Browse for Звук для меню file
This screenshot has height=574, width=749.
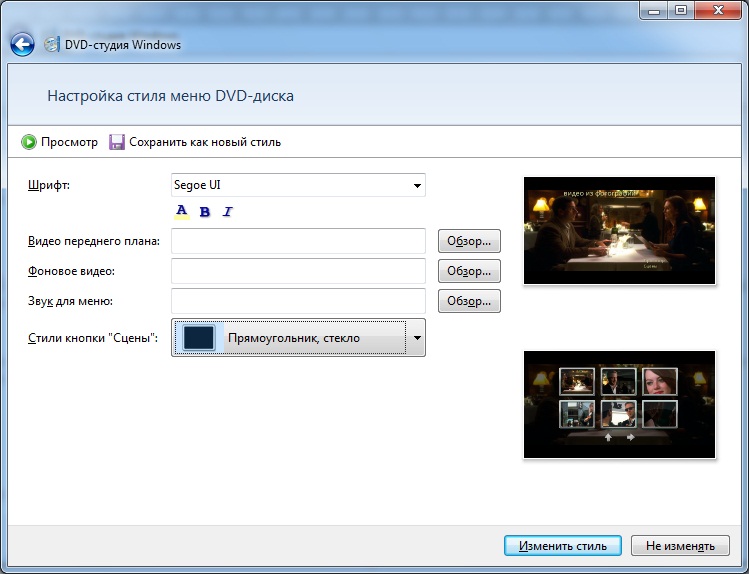(x=469, y=301)
